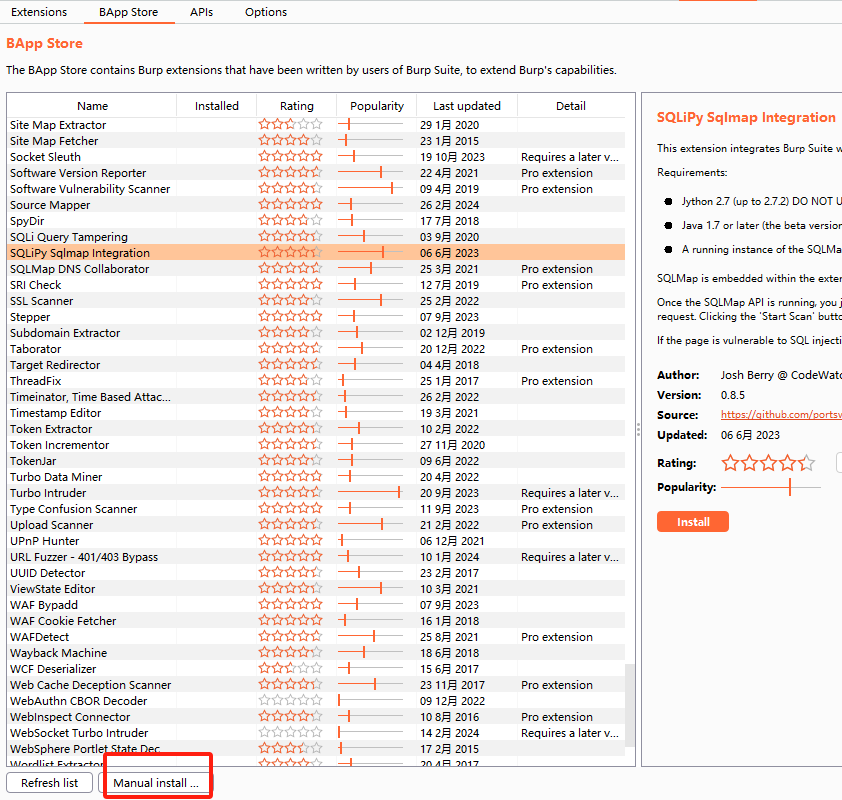Select Web Cache Deception Scanner row

pos(316,685)
